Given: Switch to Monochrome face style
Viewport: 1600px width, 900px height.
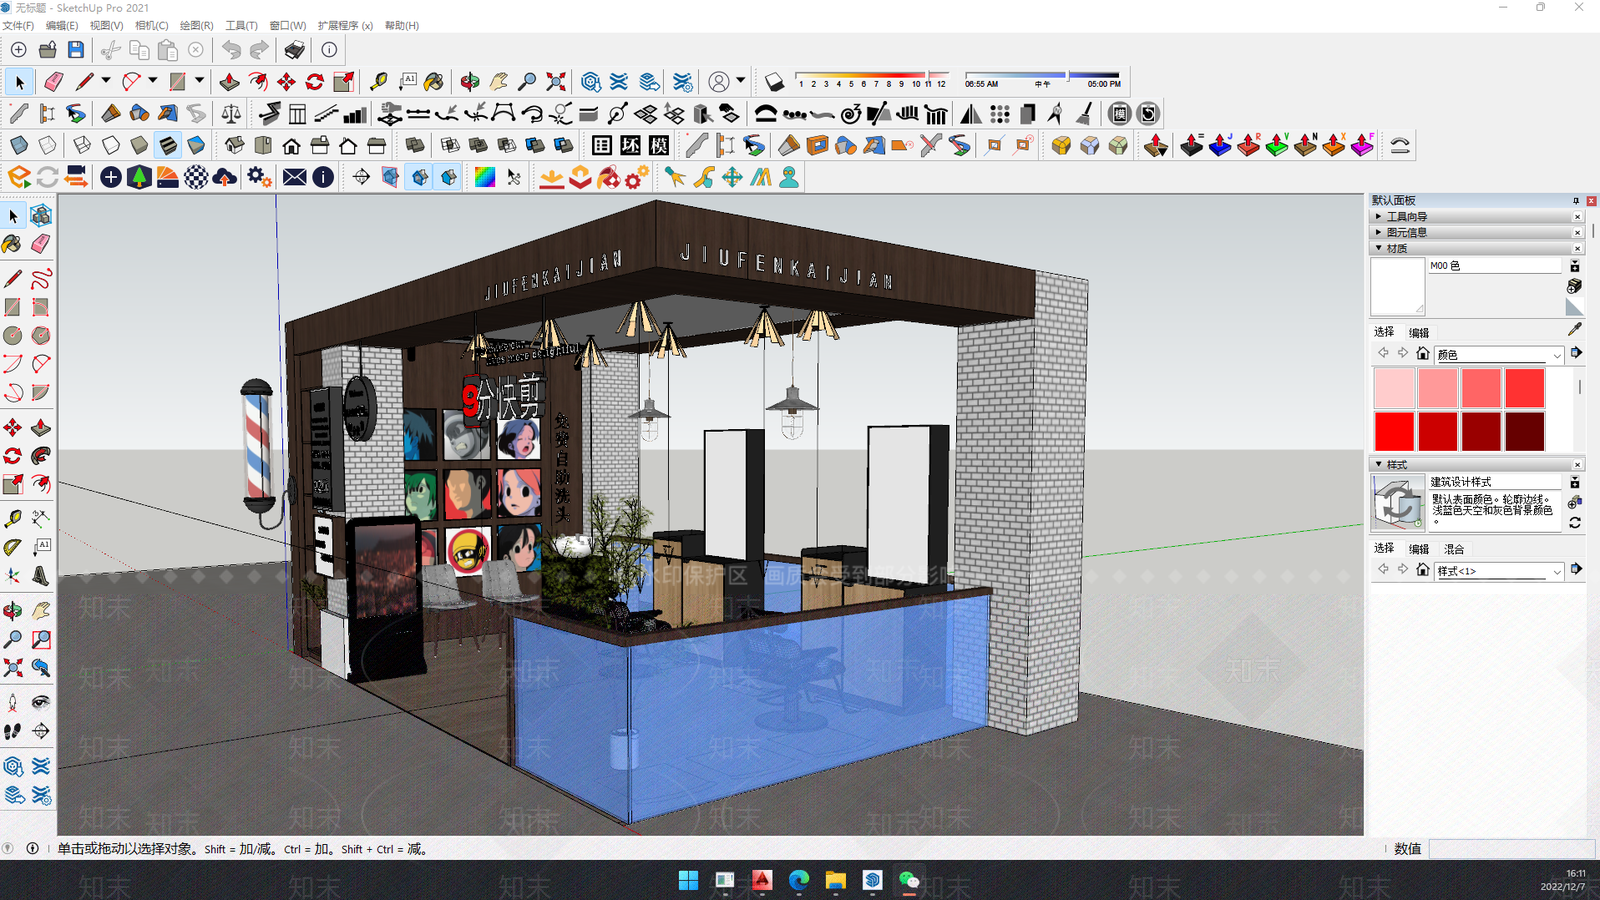Looking at the screenshot, I should coord(196,145).
